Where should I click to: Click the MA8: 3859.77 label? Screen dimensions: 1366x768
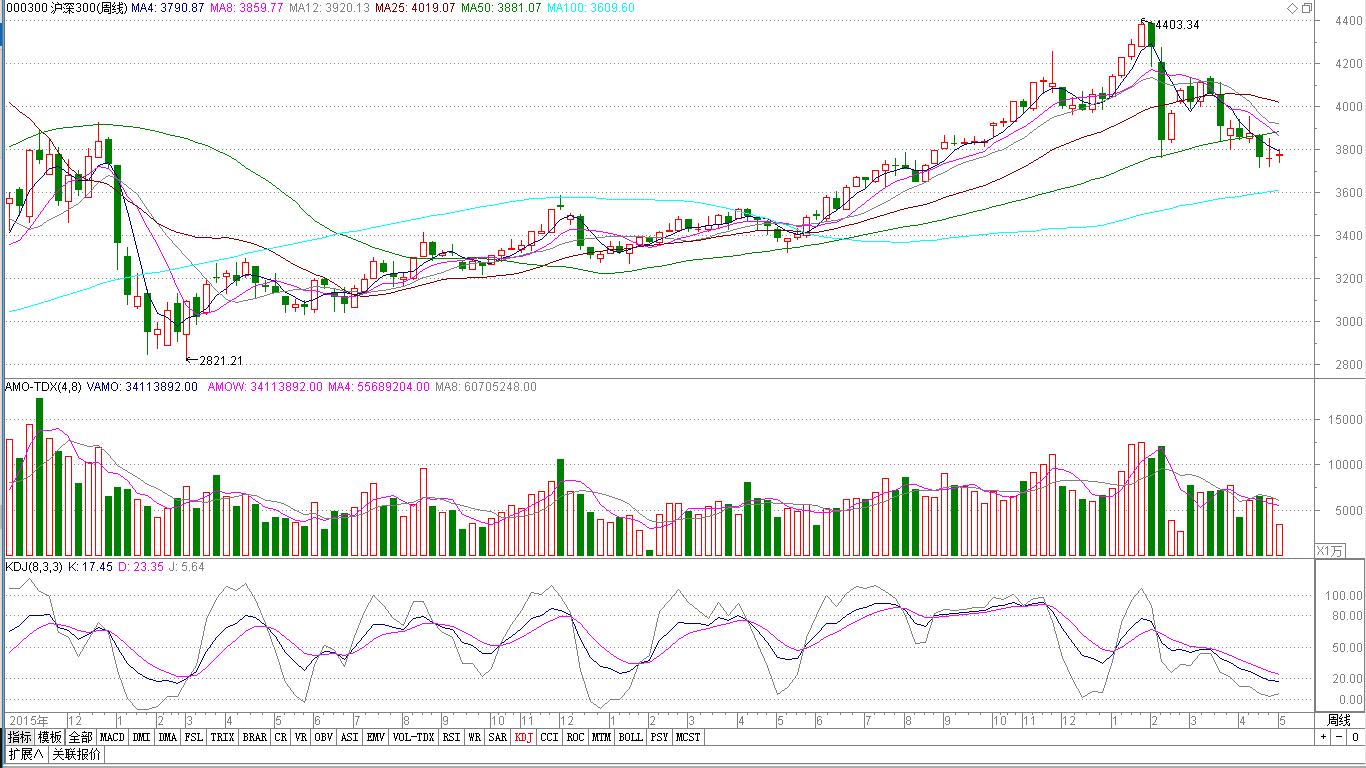pyautogui.click(x=248, y=8)
